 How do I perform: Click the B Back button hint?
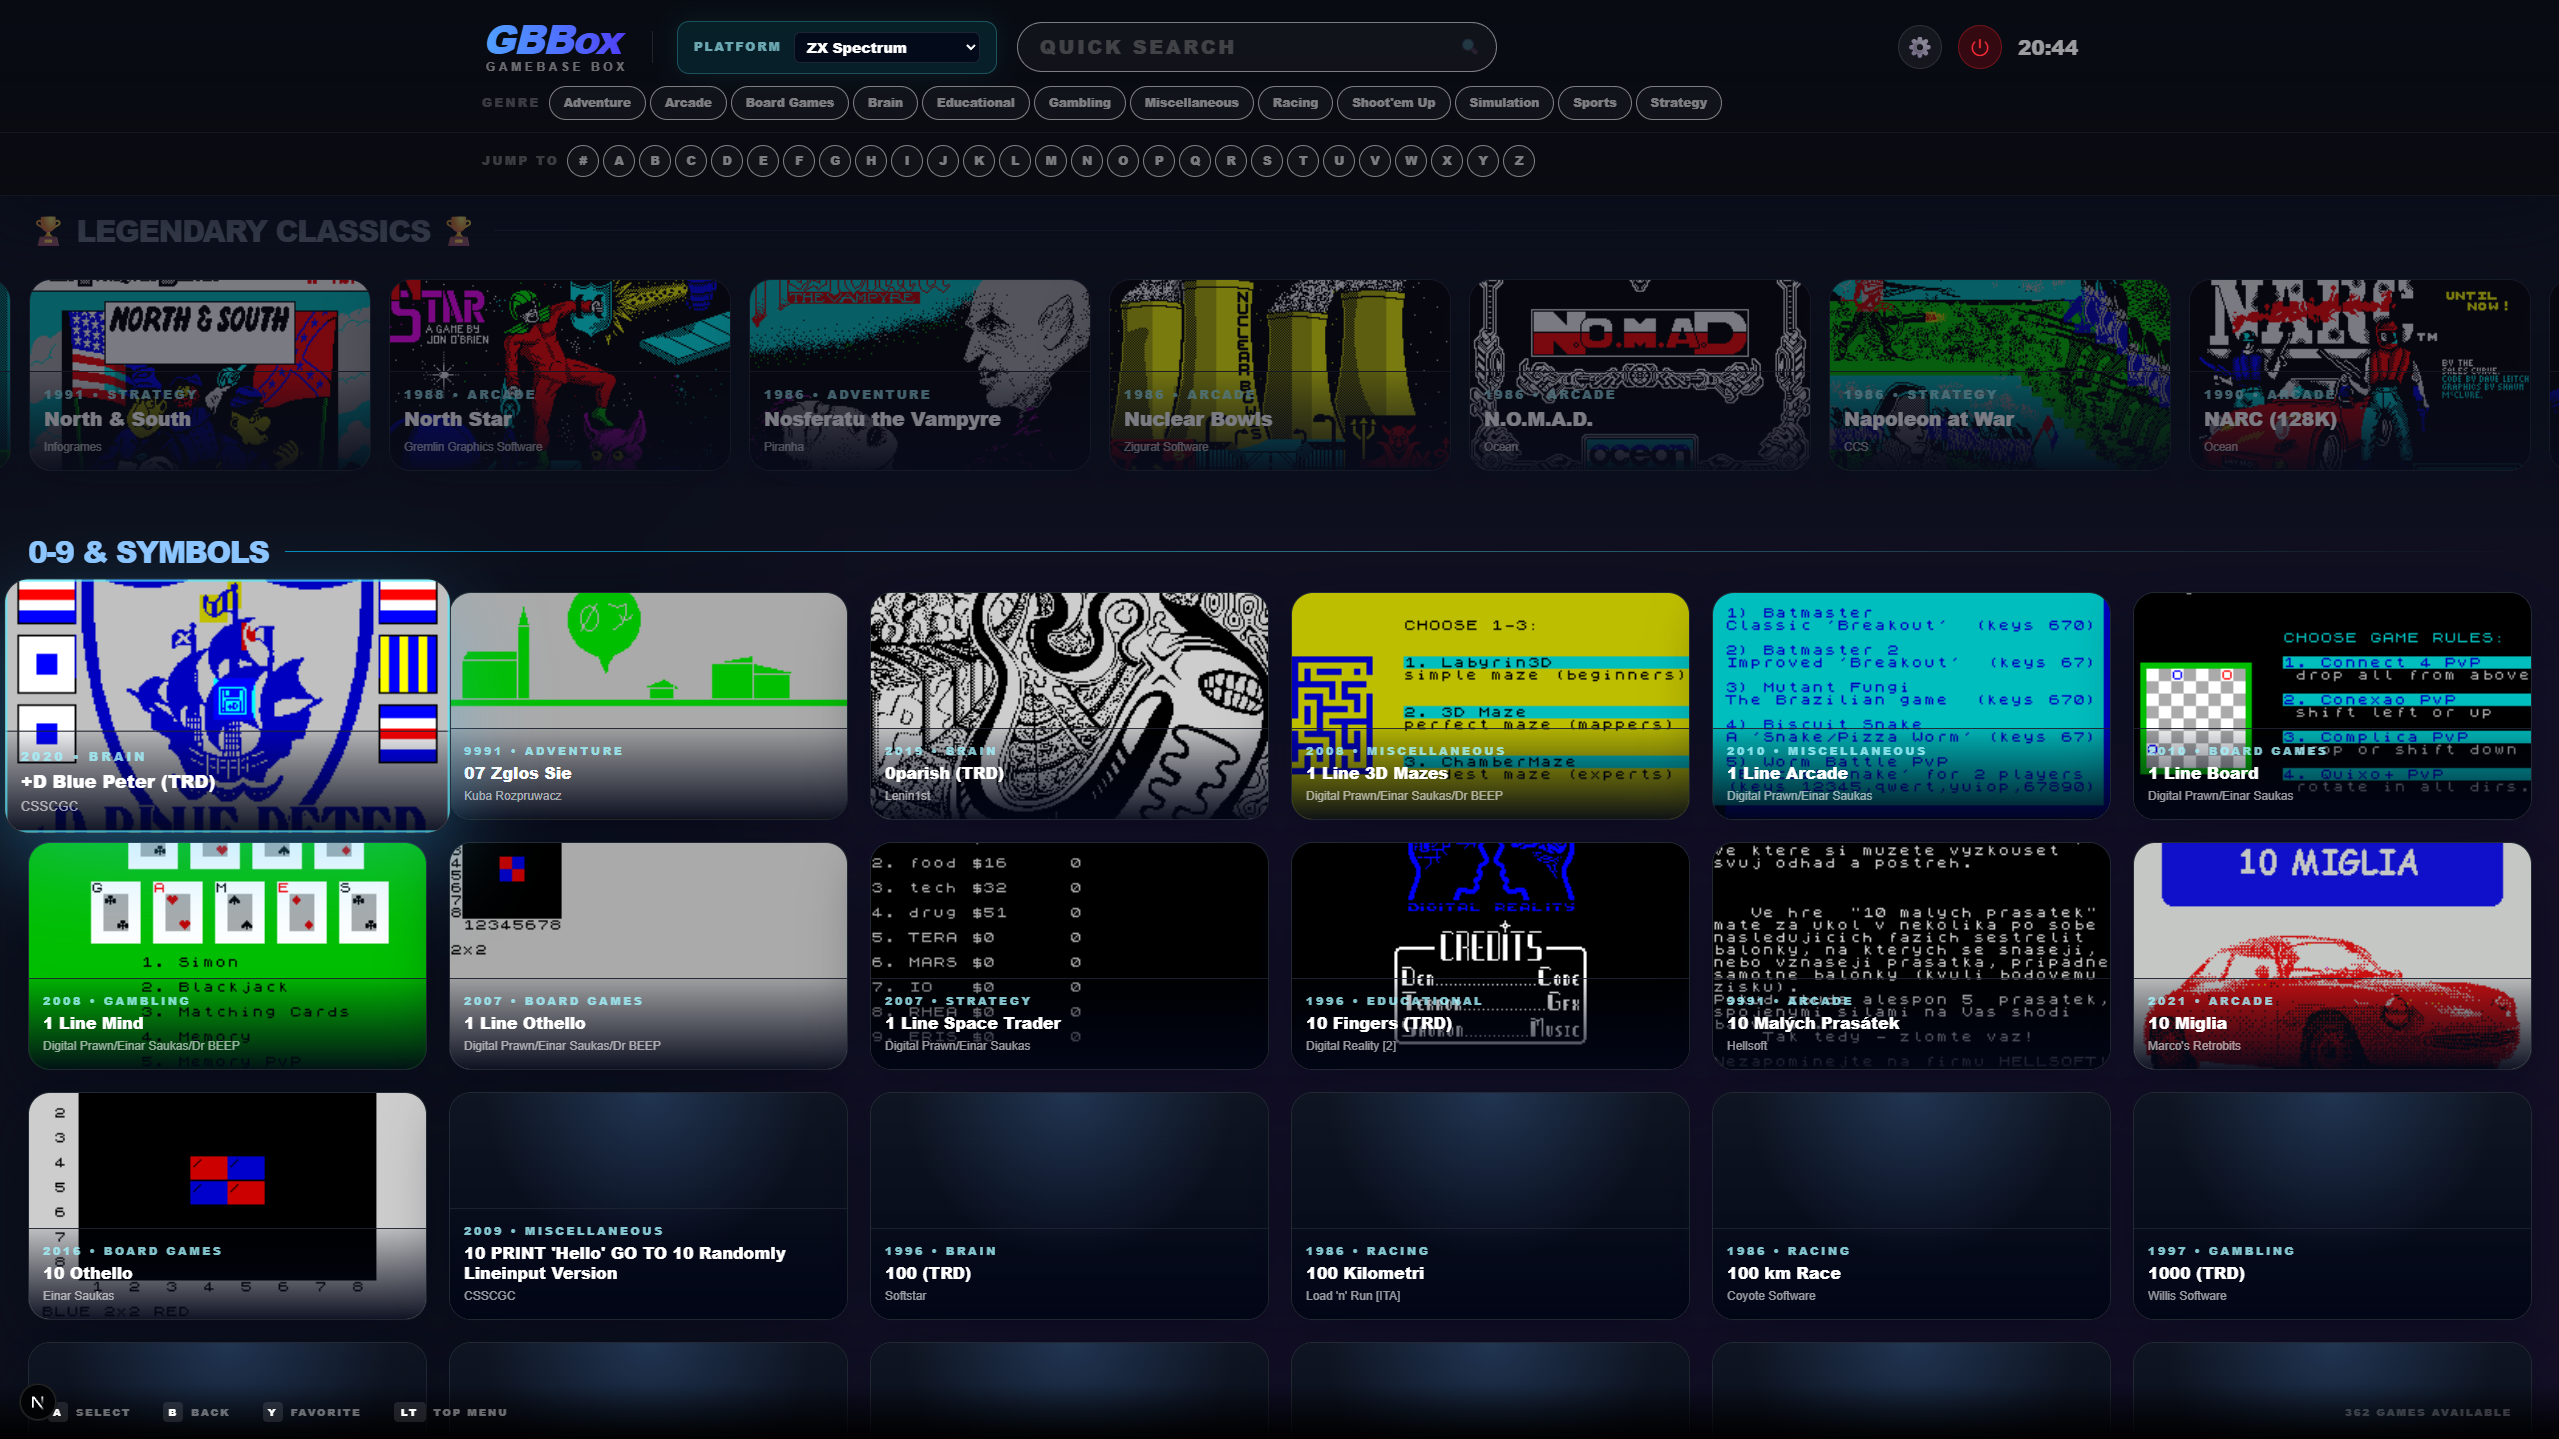(198, 1412)
